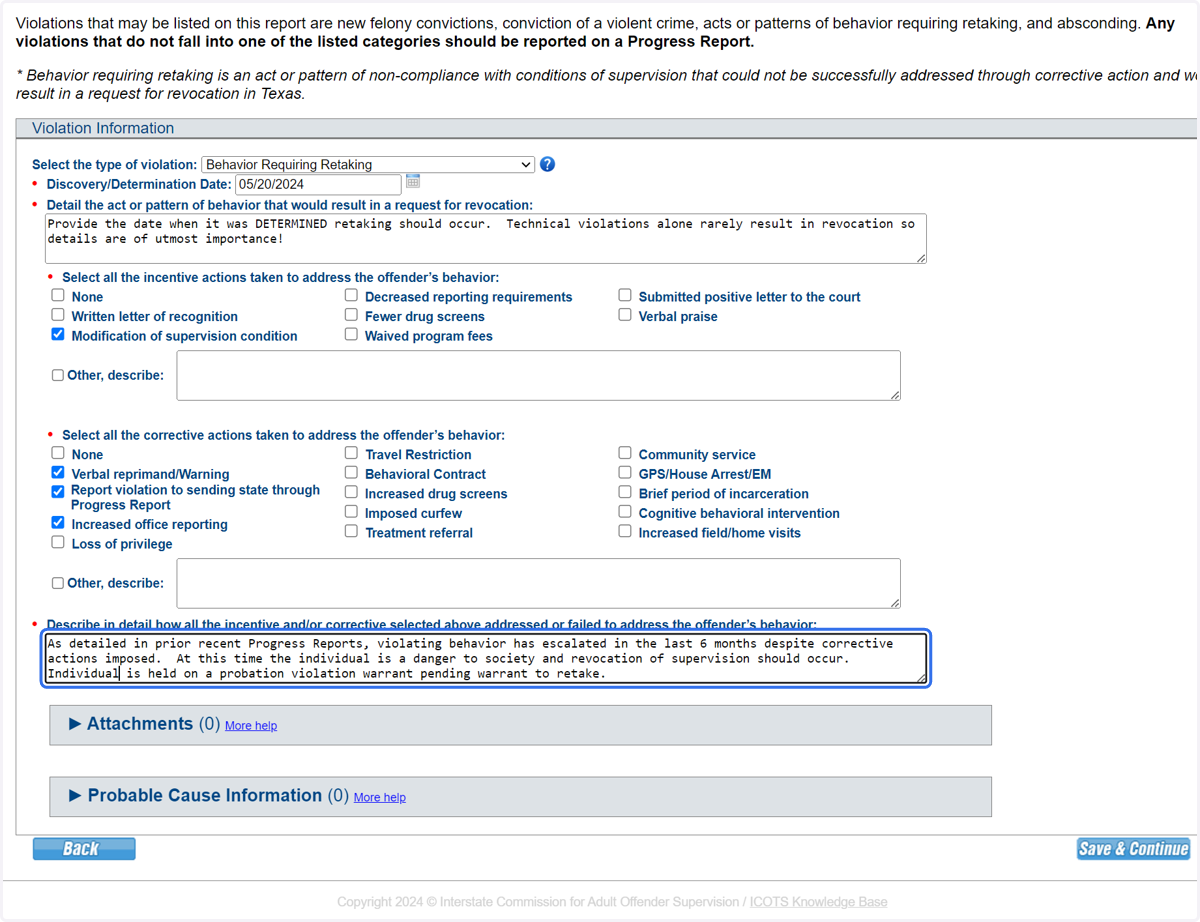Click the incentive Other describe textarea
Screen dimensions: 1200x922
coord(538,375)
